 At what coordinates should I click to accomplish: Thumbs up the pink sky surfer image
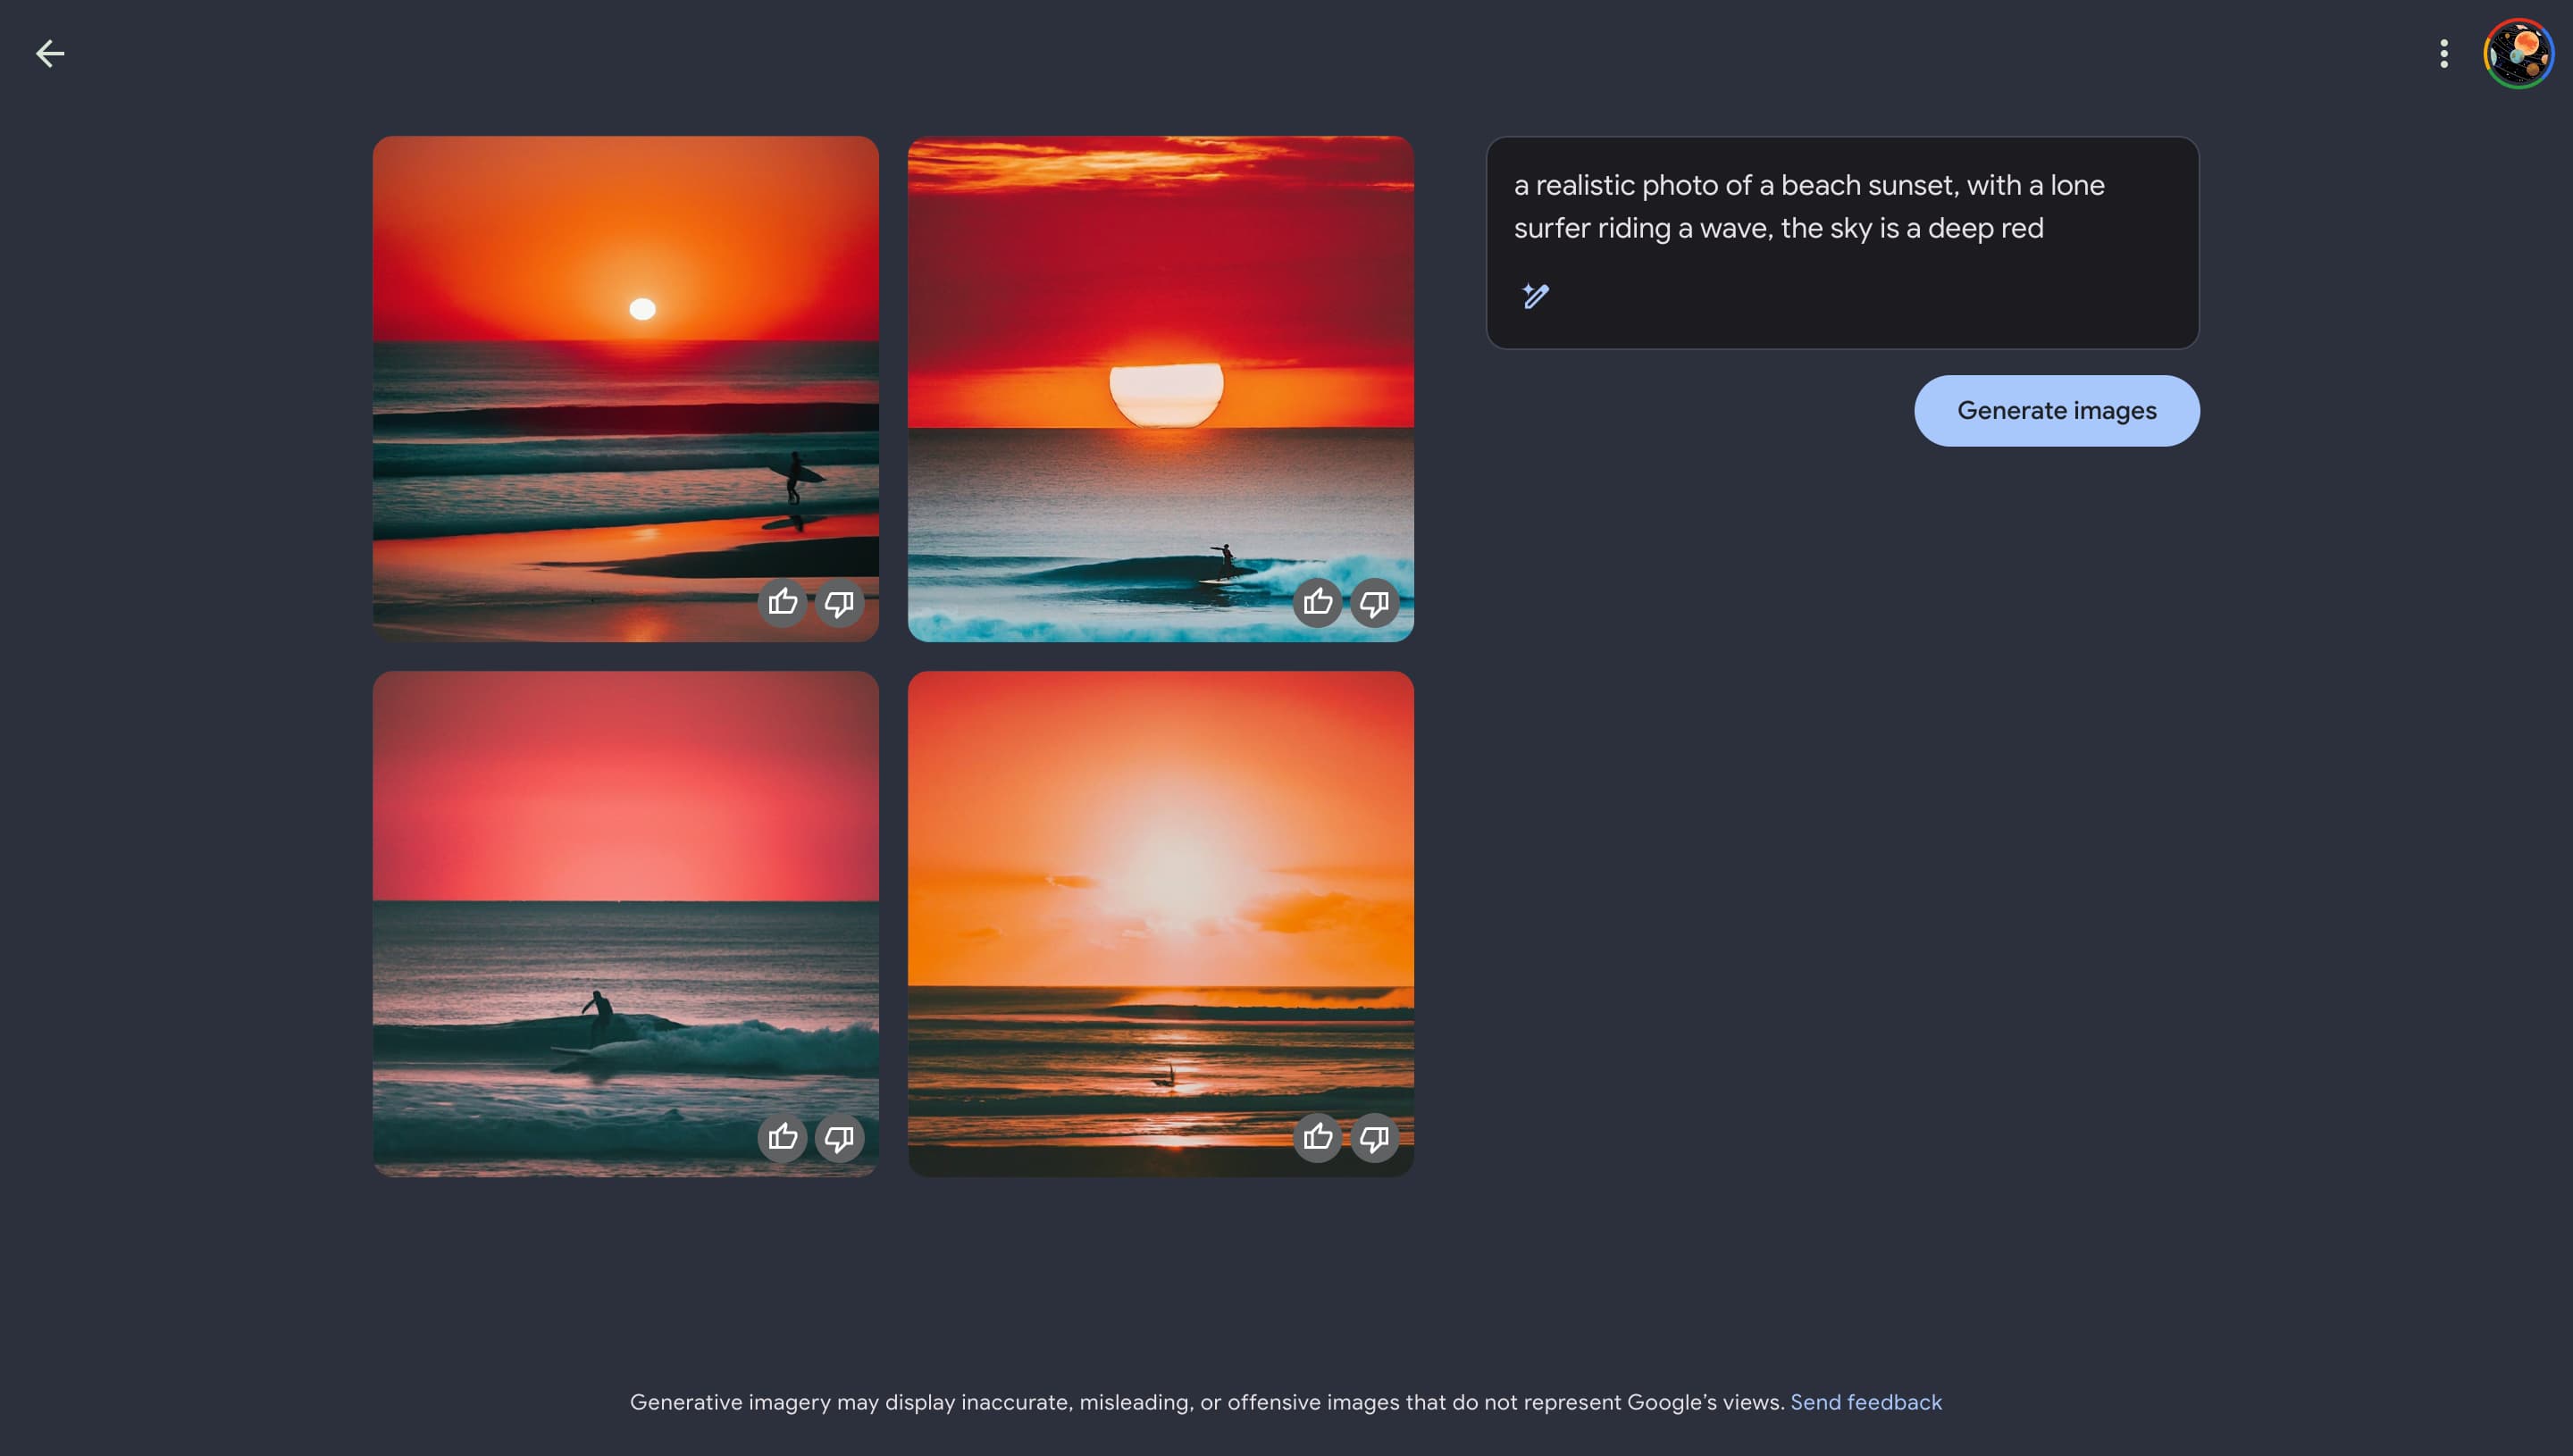pos(782,1138)
